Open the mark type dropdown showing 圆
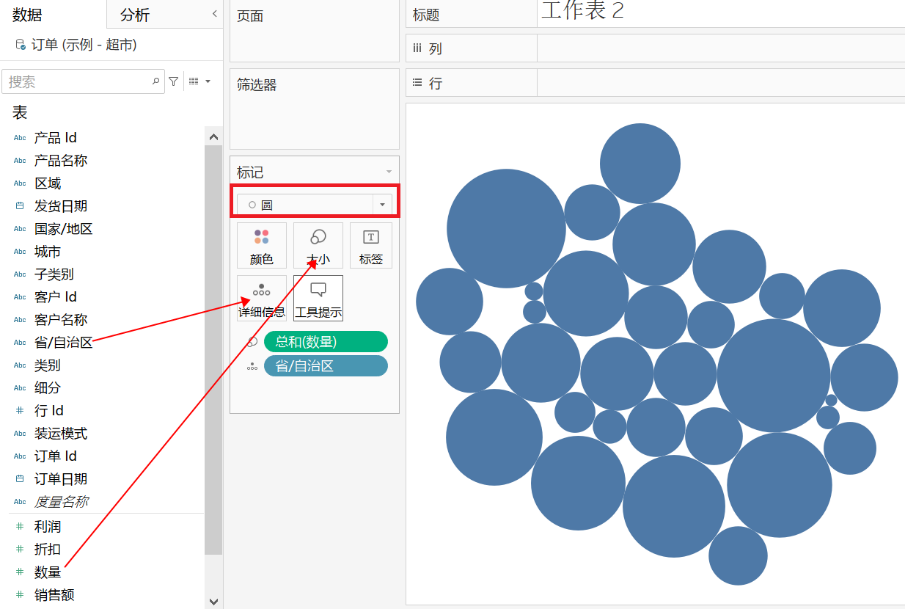This screenshot has width=905, height=609. (x=315, y=204)
